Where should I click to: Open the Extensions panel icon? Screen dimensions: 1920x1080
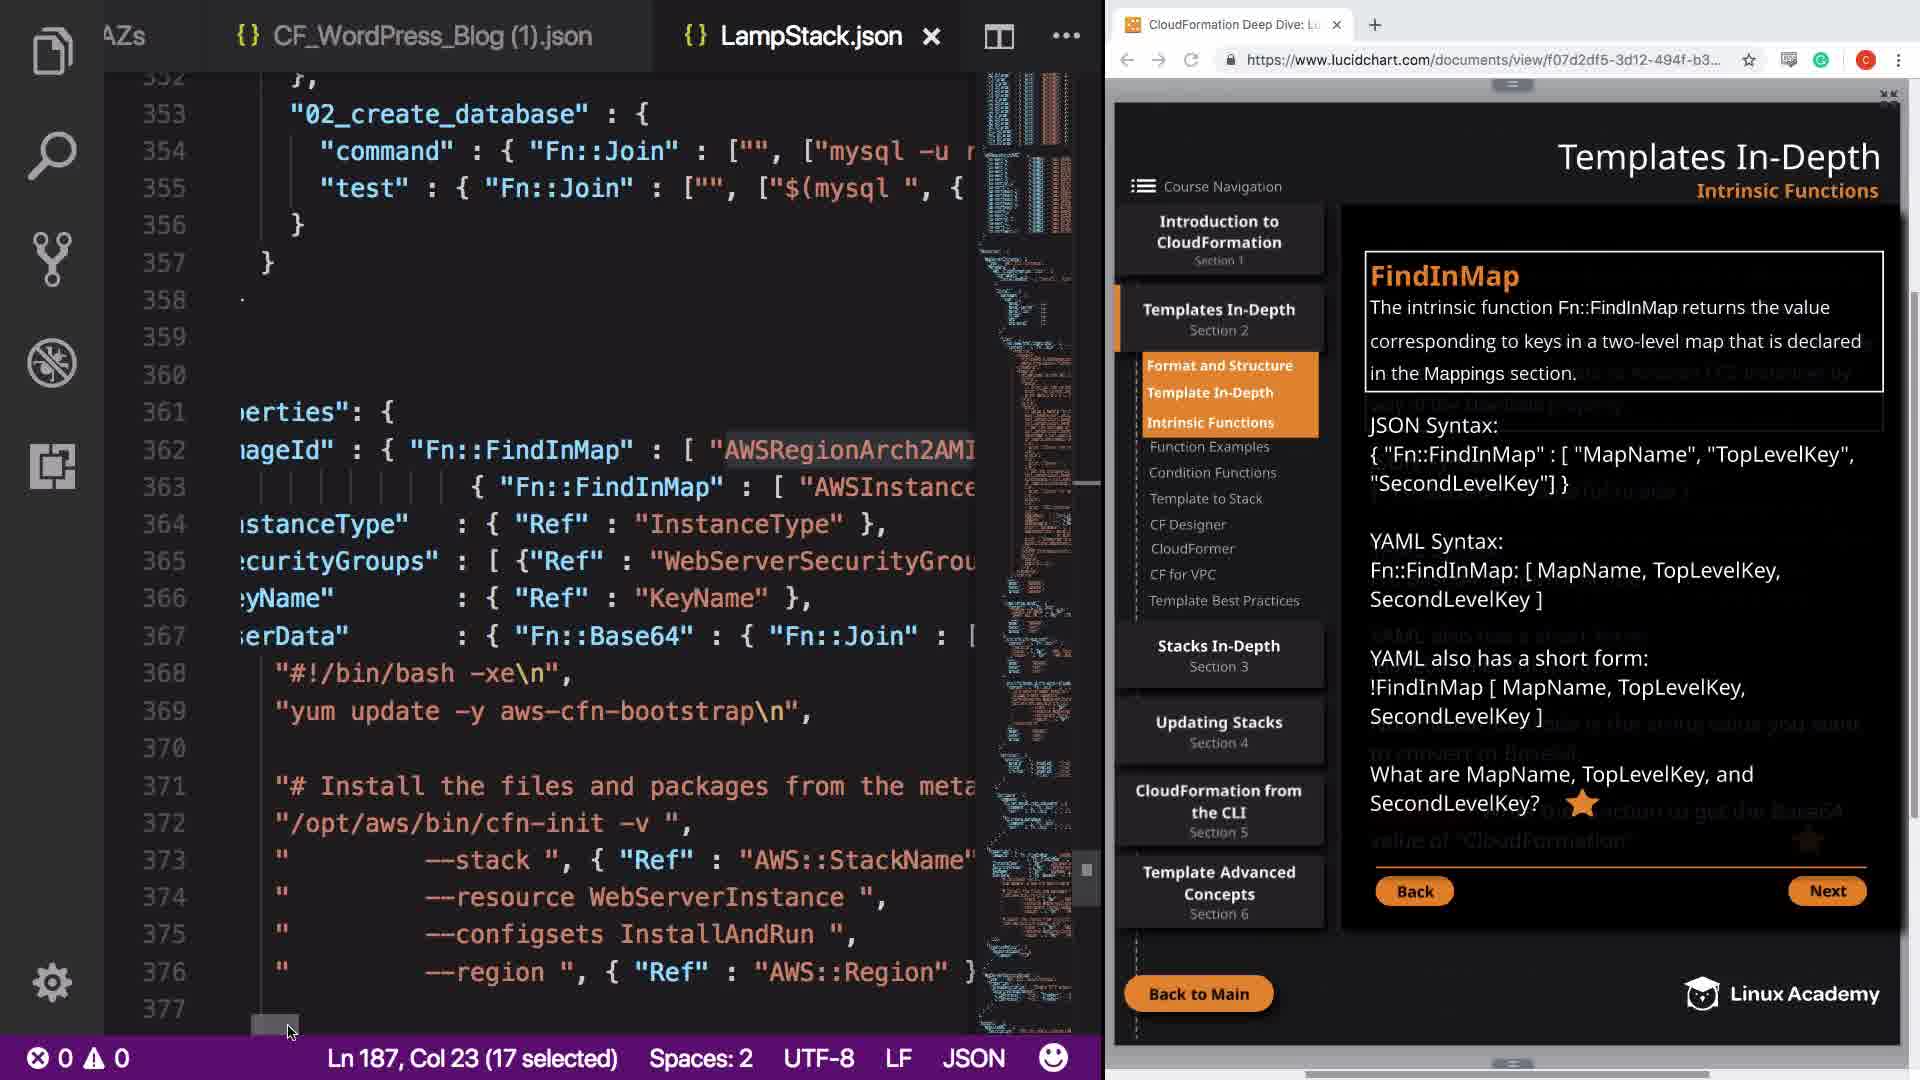tap(52, 466)
